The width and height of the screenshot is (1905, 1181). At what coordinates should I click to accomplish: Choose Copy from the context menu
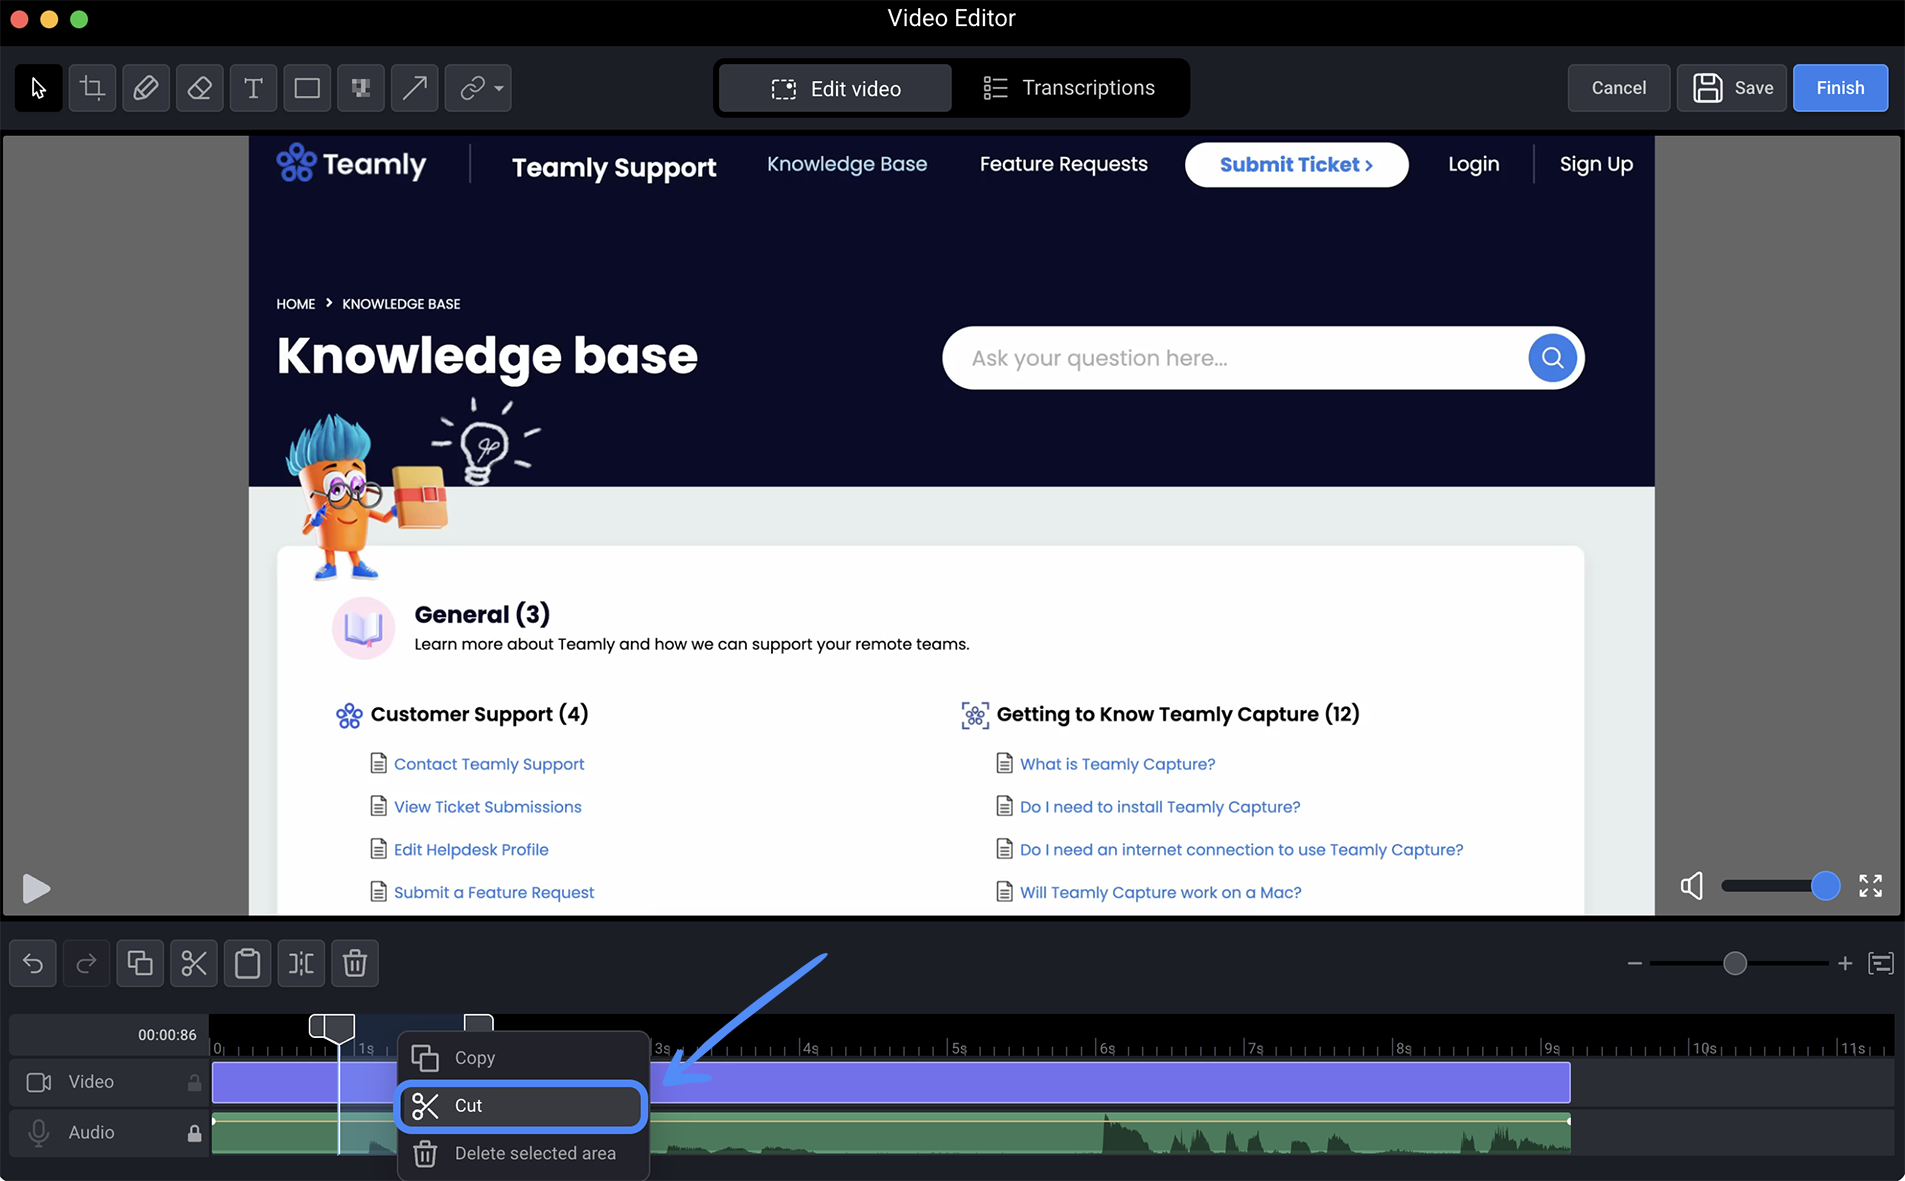pyautogui.click(x=522, y=1058)
